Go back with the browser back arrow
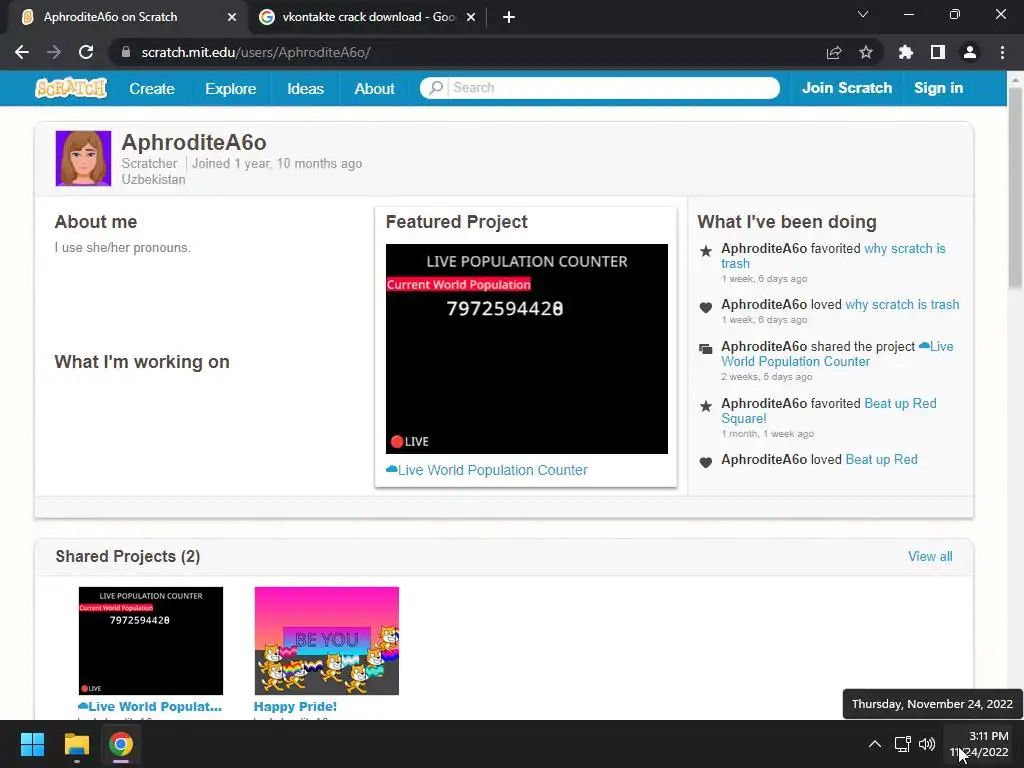This screenshot has width=1024, height=768. tap(22, 52)
